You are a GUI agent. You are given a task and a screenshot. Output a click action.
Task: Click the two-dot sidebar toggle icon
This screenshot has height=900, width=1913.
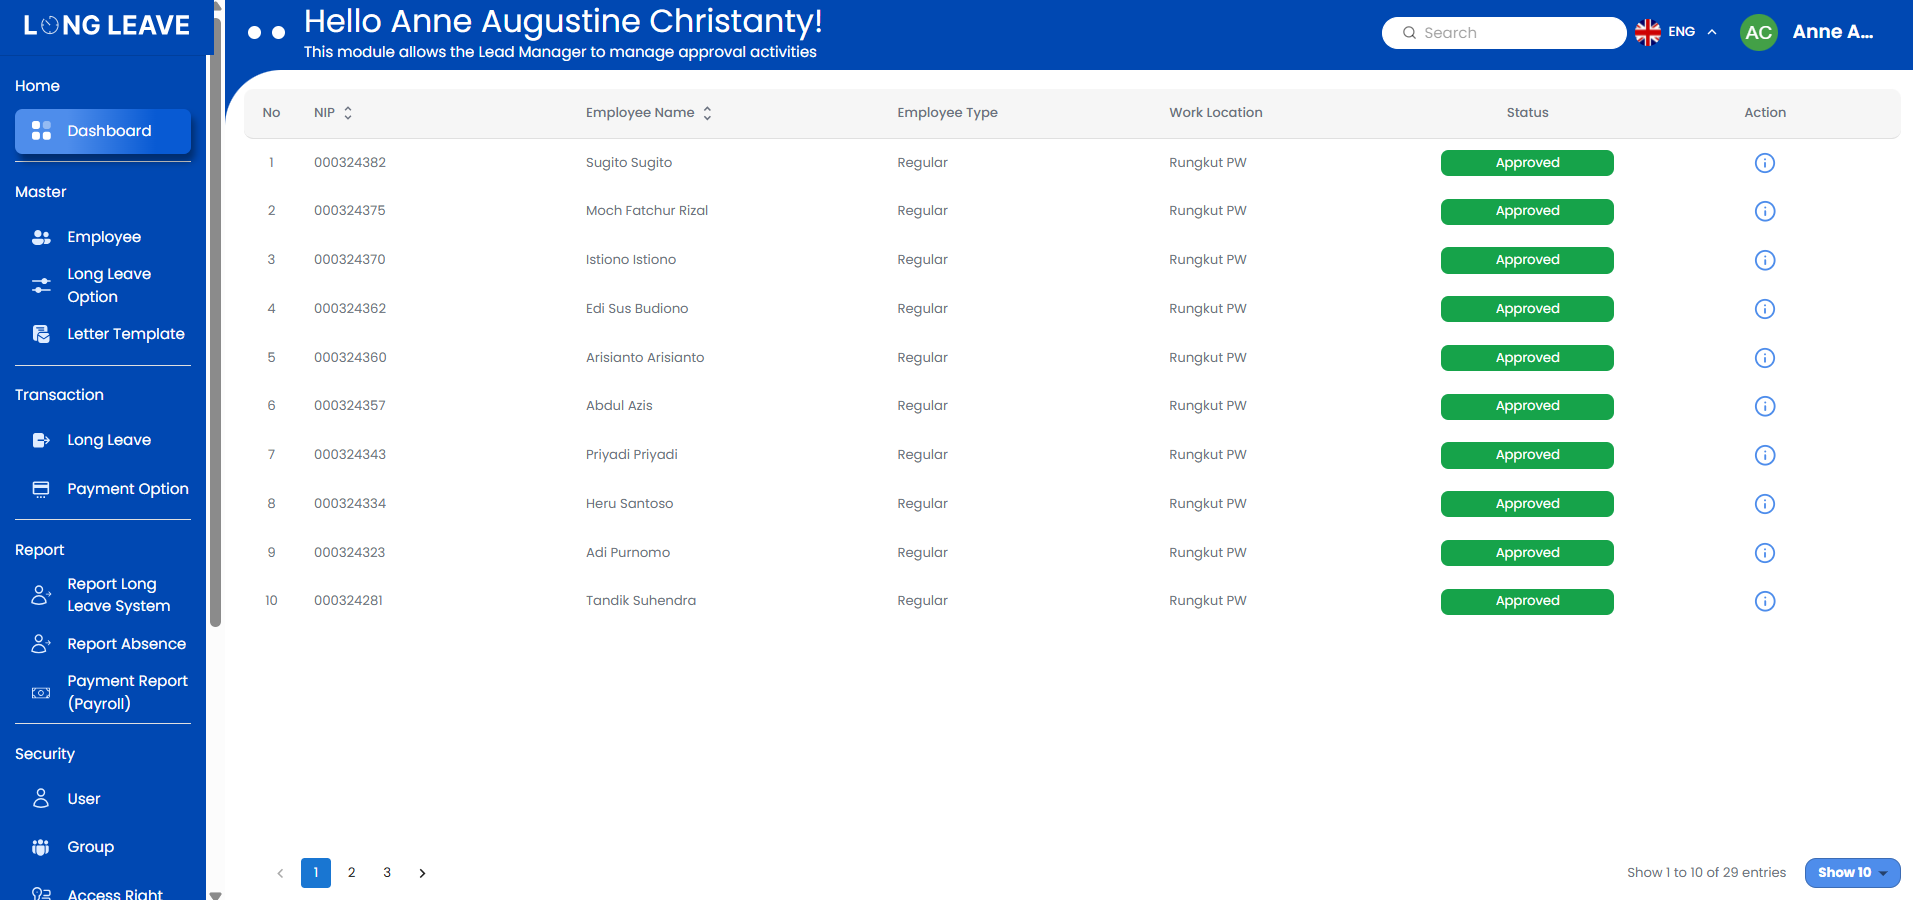tap(266, 33)
